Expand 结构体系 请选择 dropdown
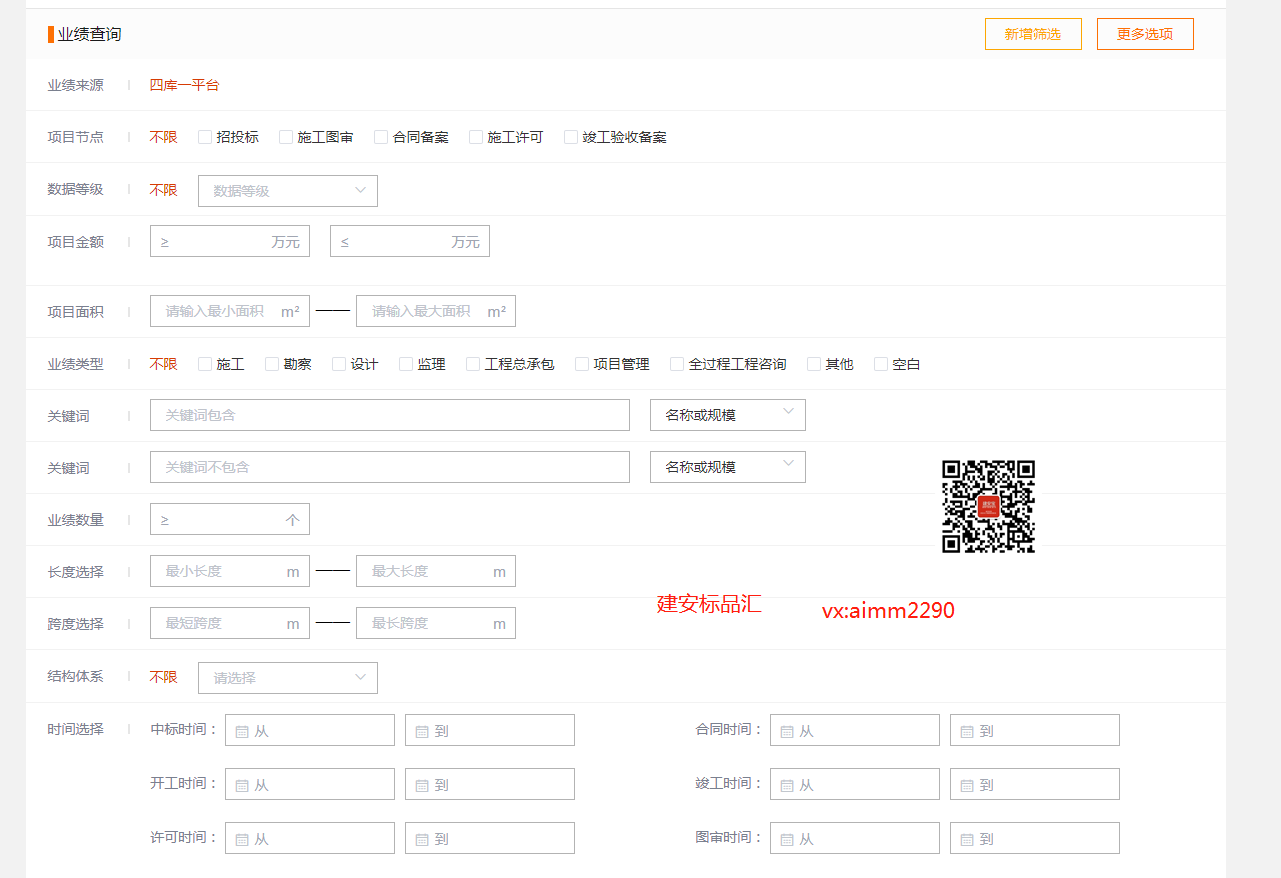The width and height of the screenshot is (1281, 878). 288,678
